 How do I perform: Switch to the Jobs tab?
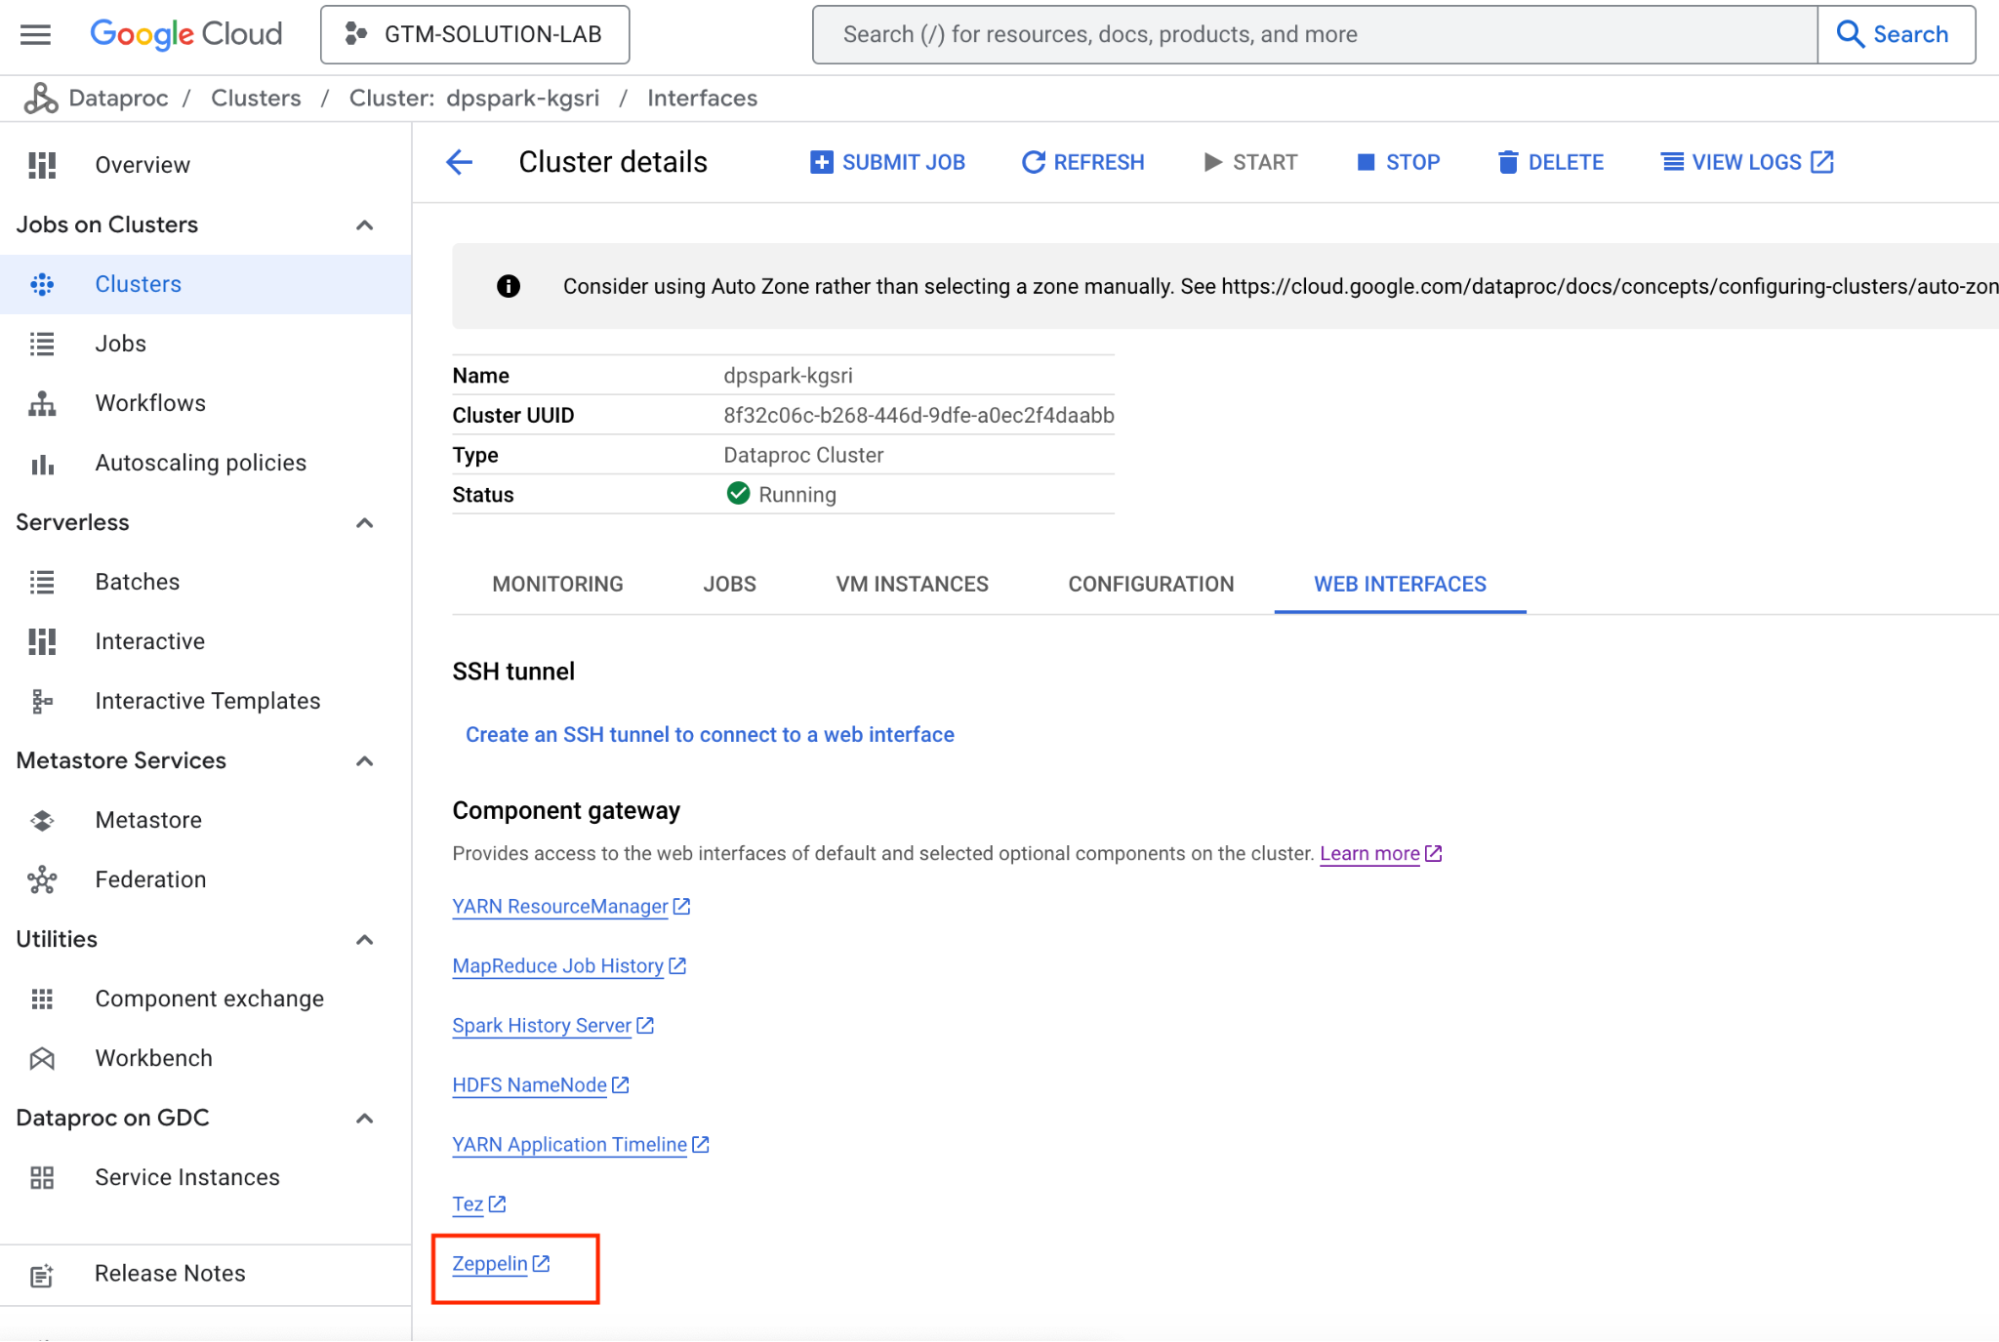click(729, 584)
